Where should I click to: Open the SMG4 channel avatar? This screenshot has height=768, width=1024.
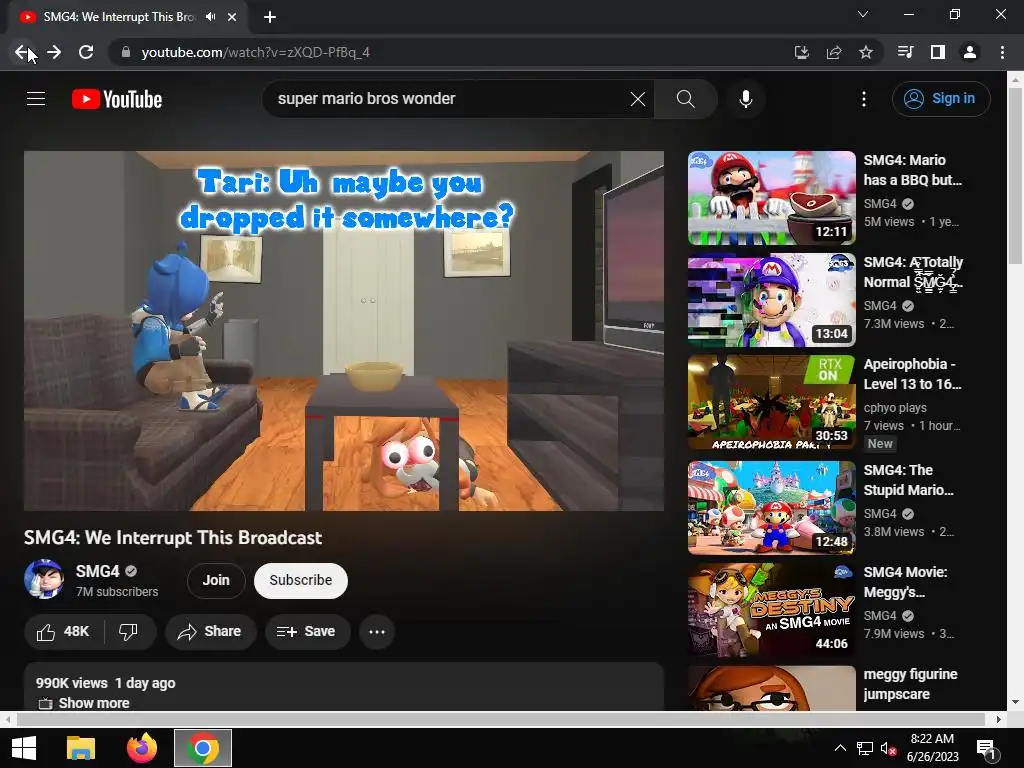(44, 579)
